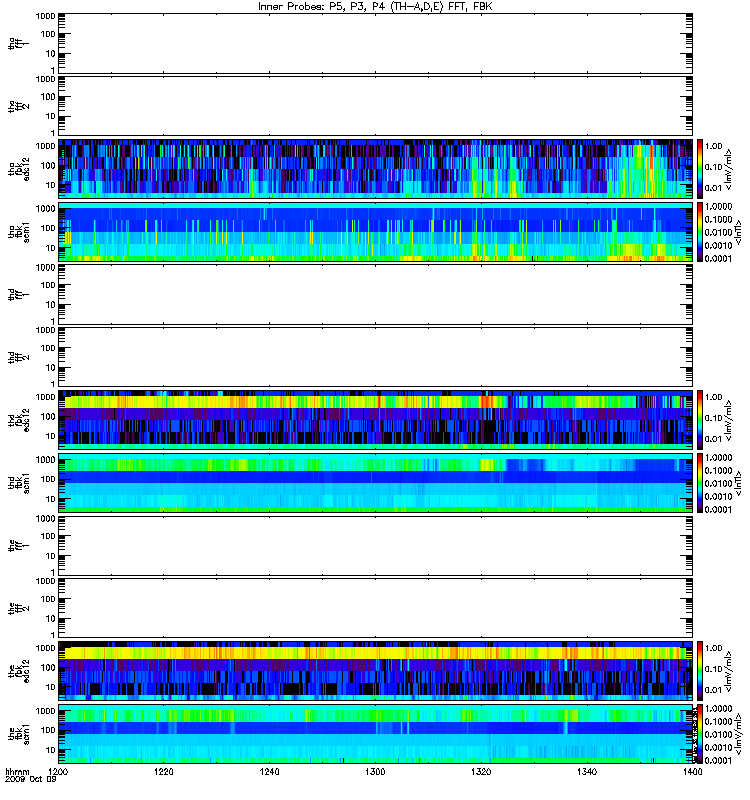Screen dimensions: 750x800
Task: Click the 'the fbk scm1' color bar
Action: click(x=700, y=734)
